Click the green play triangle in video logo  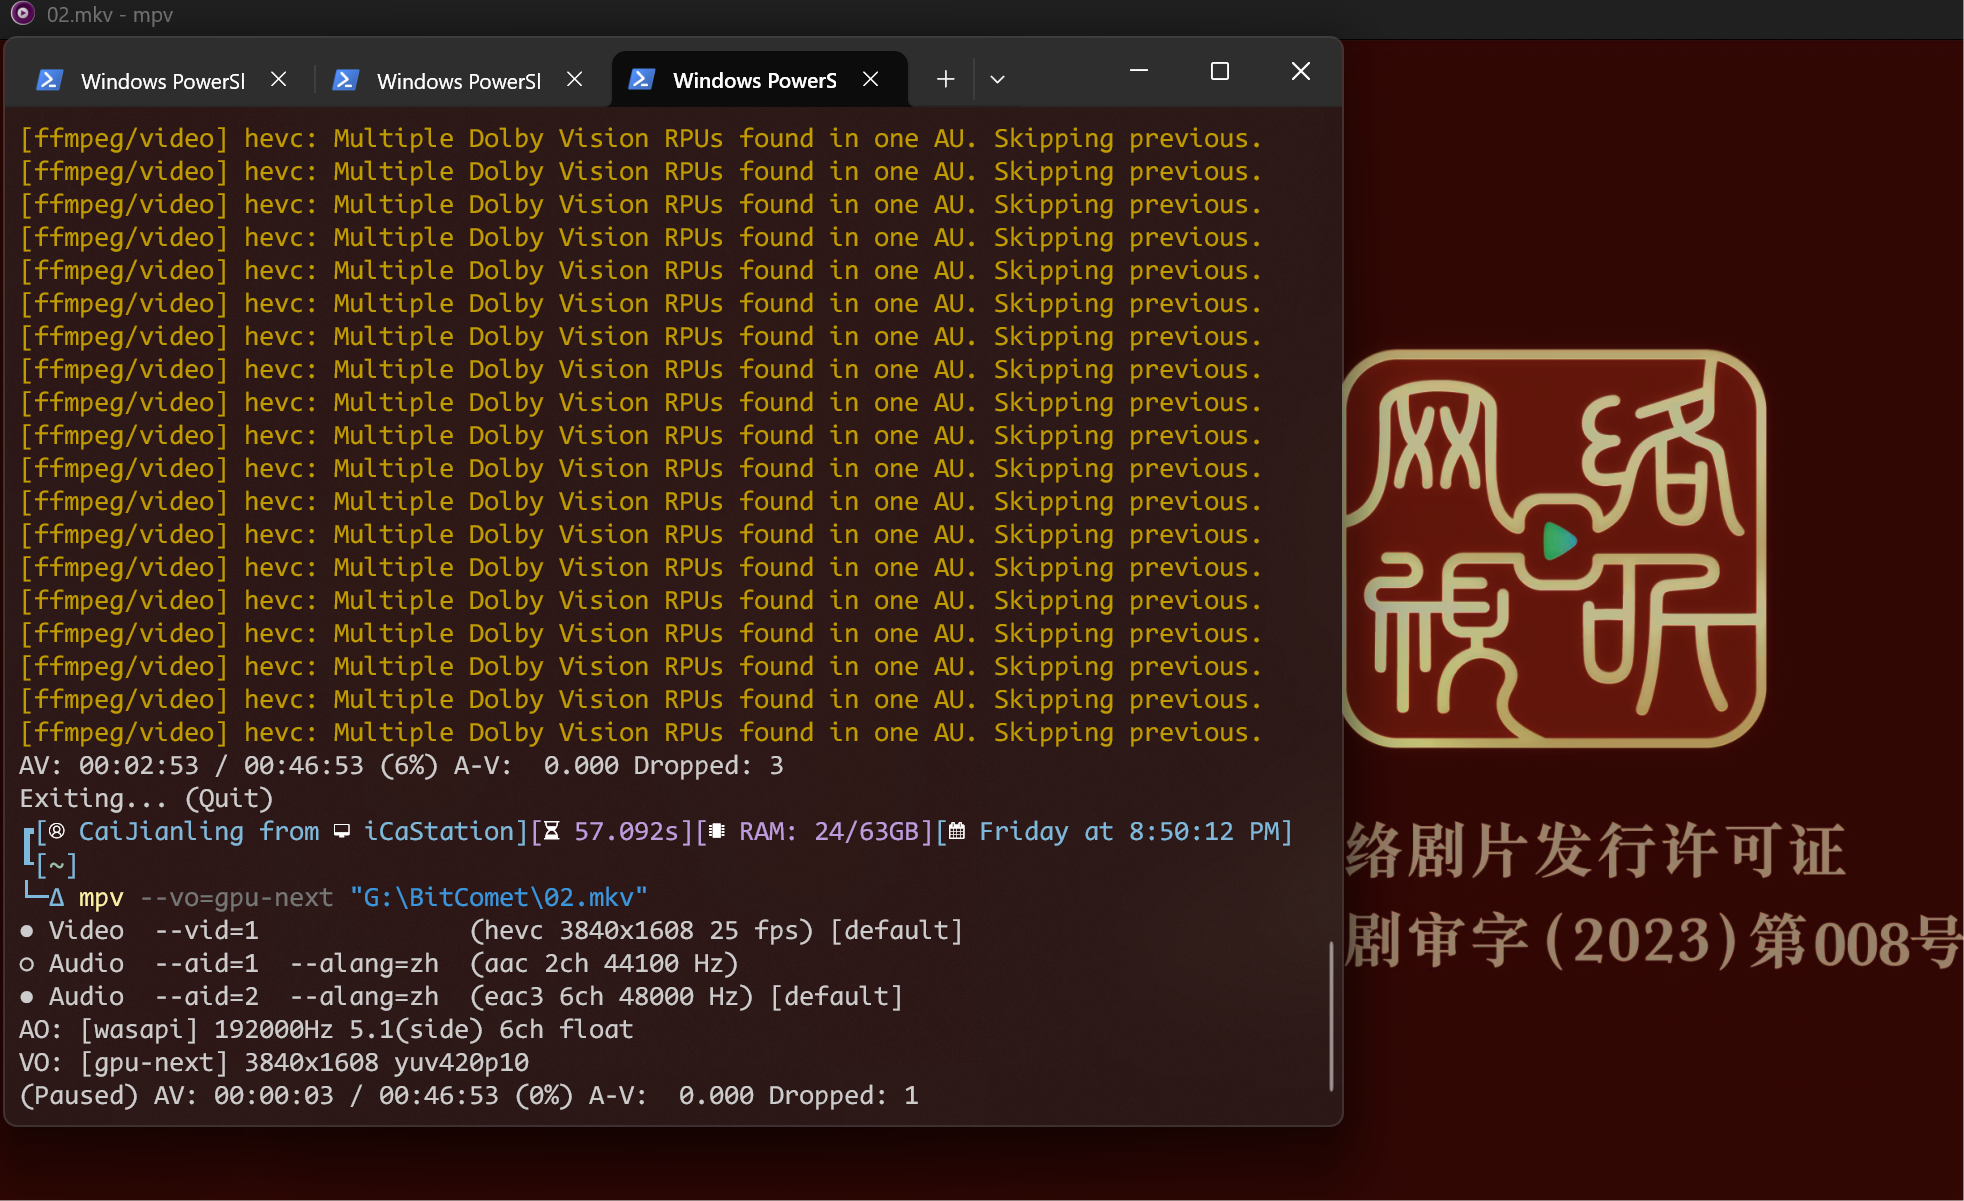(1559, 541)
